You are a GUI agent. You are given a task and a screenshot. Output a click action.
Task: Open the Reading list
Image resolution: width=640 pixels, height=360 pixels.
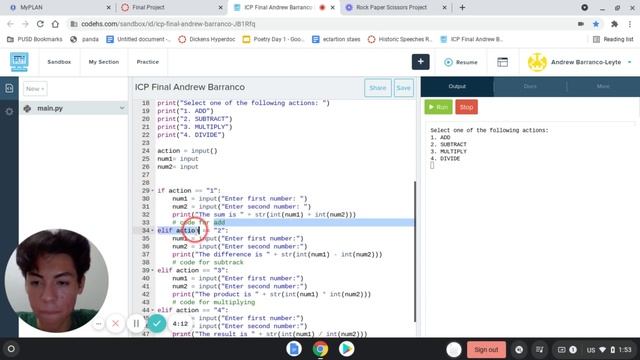coord(614,39)
